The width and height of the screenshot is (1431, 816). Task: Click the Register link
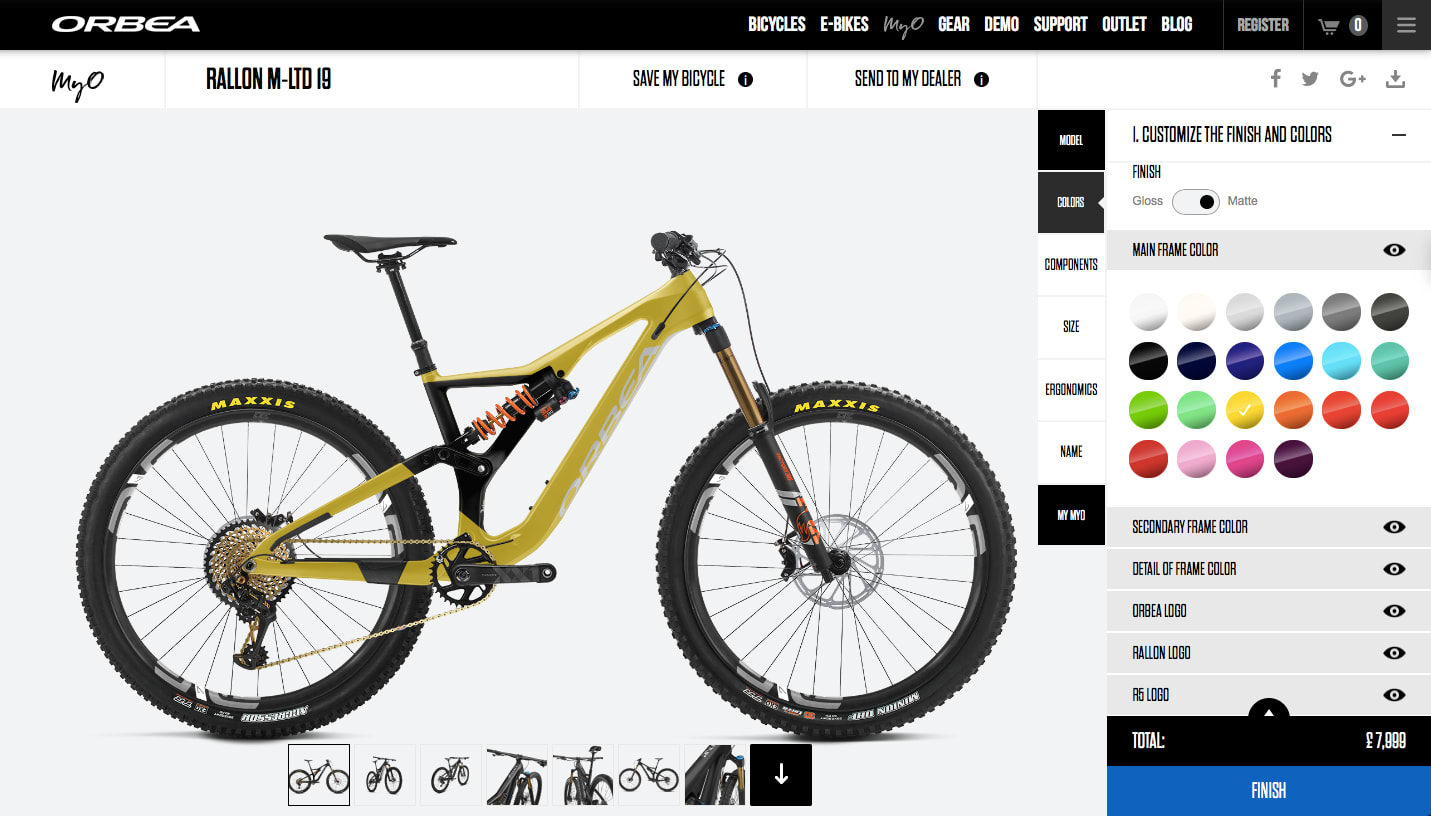pos(1263,25)
